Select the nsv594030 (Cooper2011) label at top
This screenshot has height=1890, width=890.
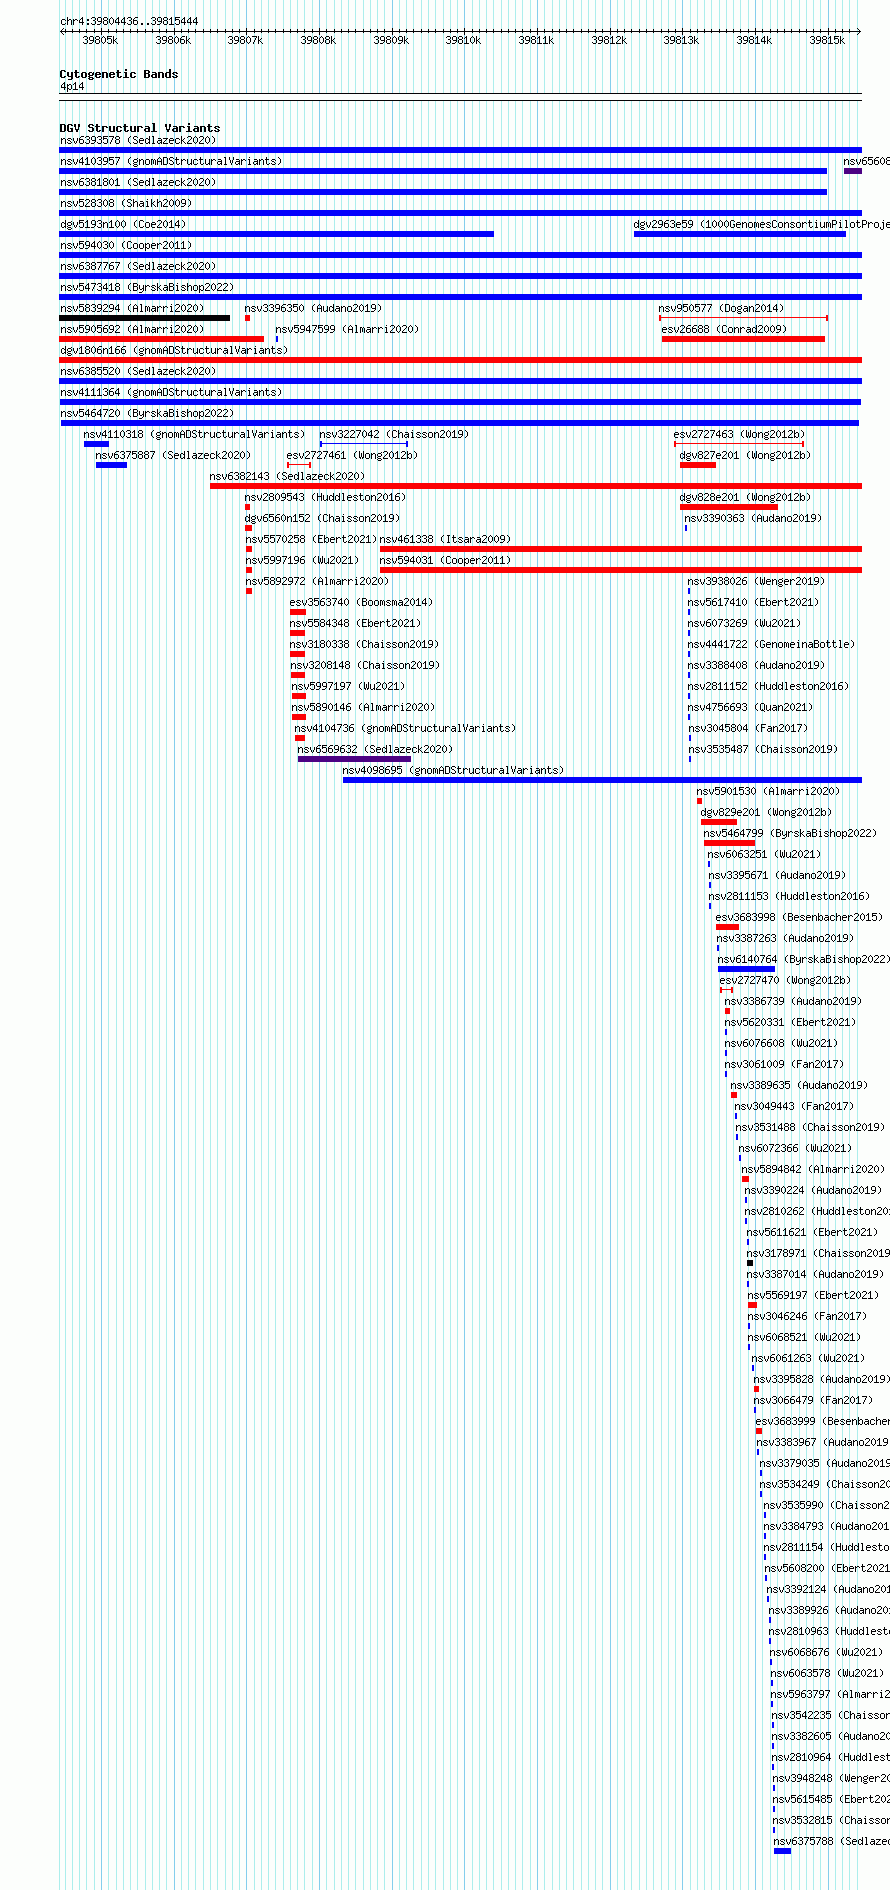[126, 245]
